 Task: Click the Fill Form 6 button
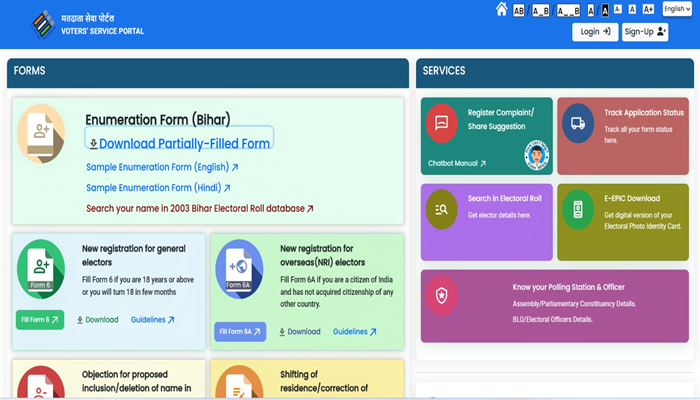40,320
